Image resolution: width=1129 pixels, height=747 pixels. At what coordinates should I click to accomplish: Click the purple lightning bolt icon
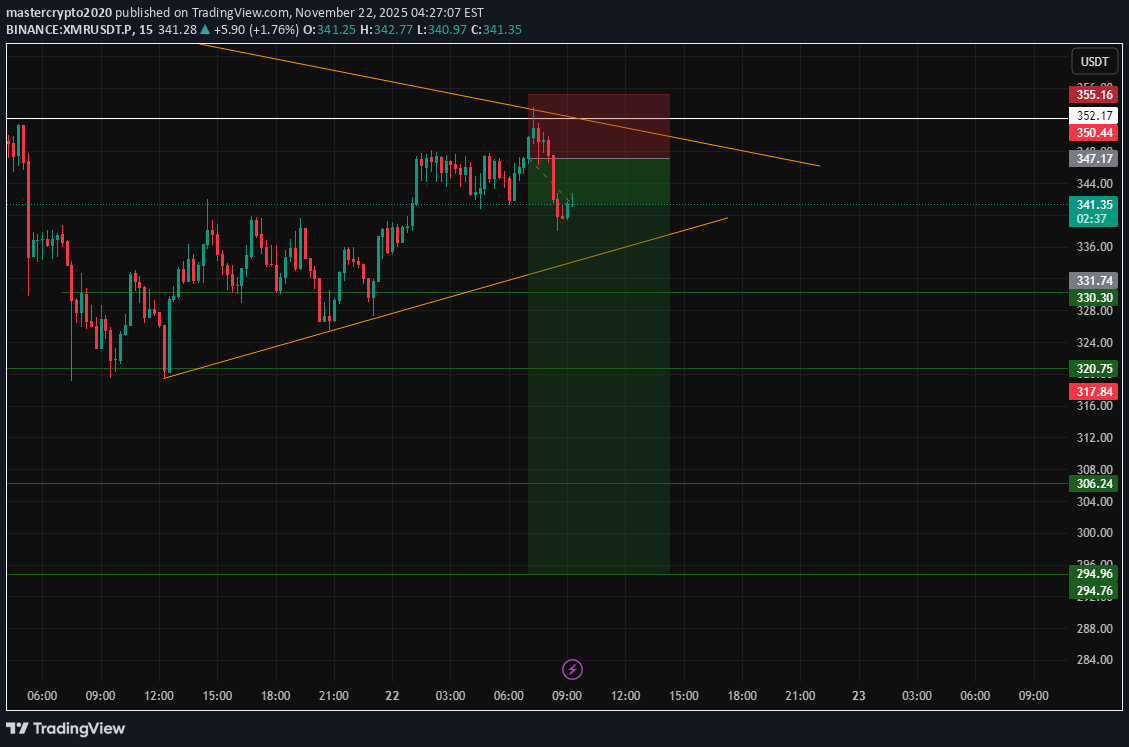(x=572, y=669)
